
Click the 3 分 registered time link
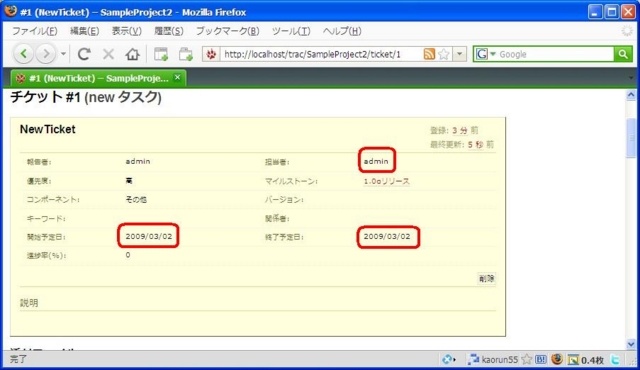coord(460,131)
